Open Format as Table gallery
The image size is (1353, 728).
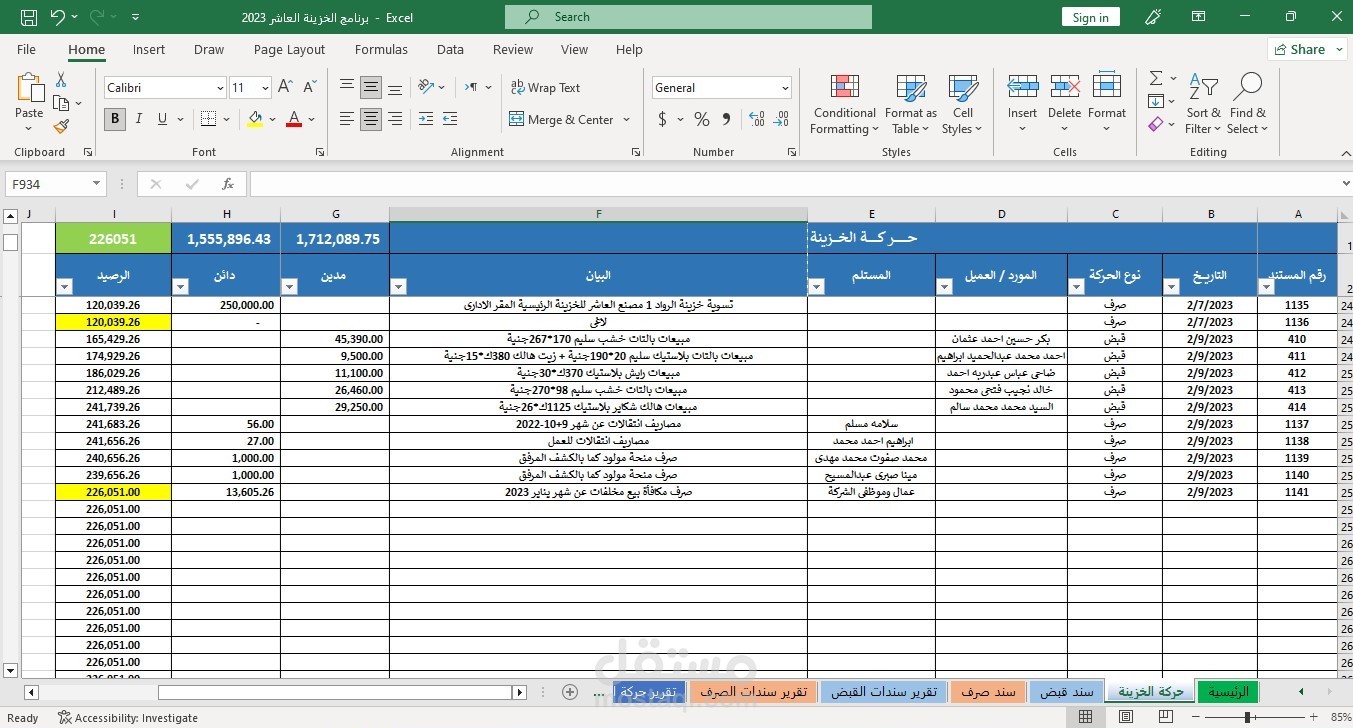coord(911,104)
